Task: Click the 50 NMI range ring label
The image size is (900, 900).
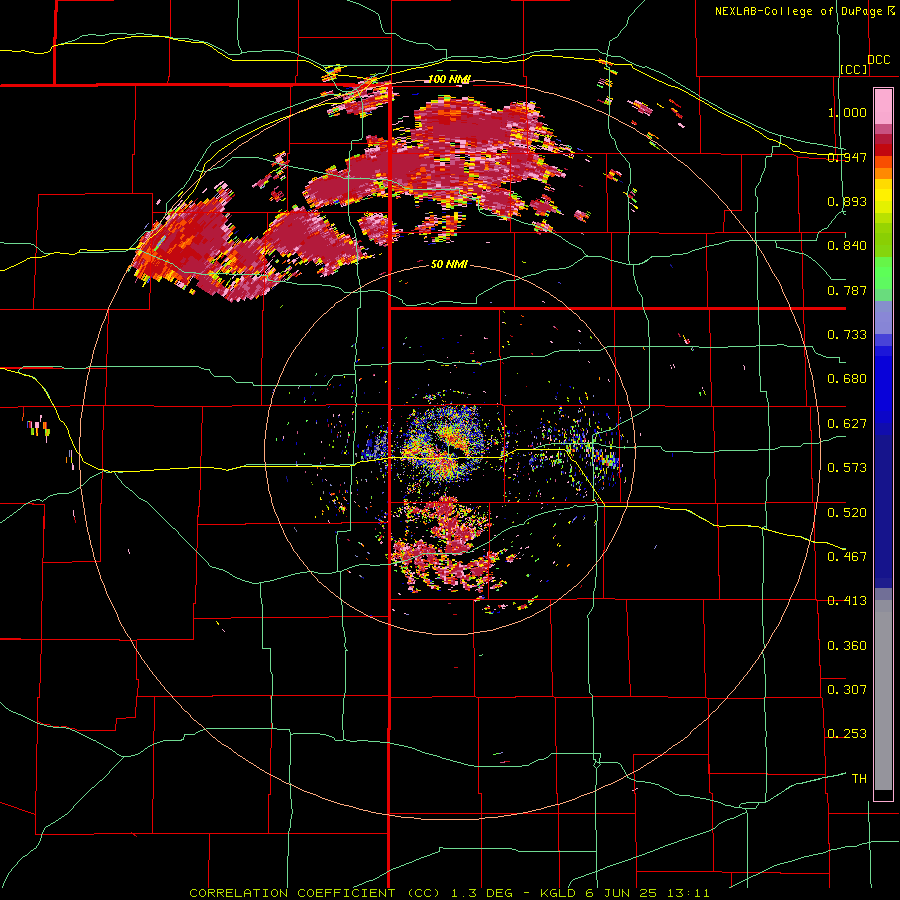Action: pos(449,264)
